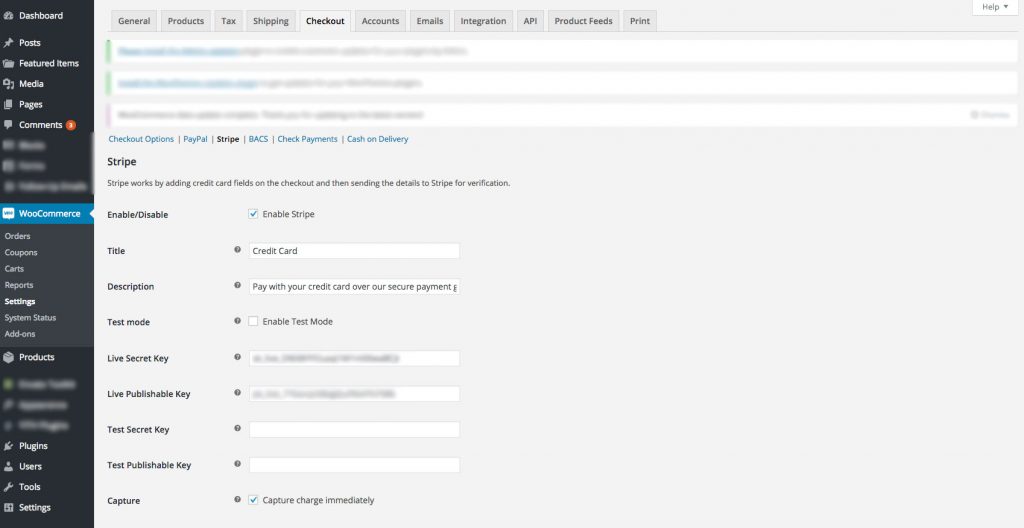Go to Checkout Options section
This screenshot has width=1024, height=528.
coord(141,139)
